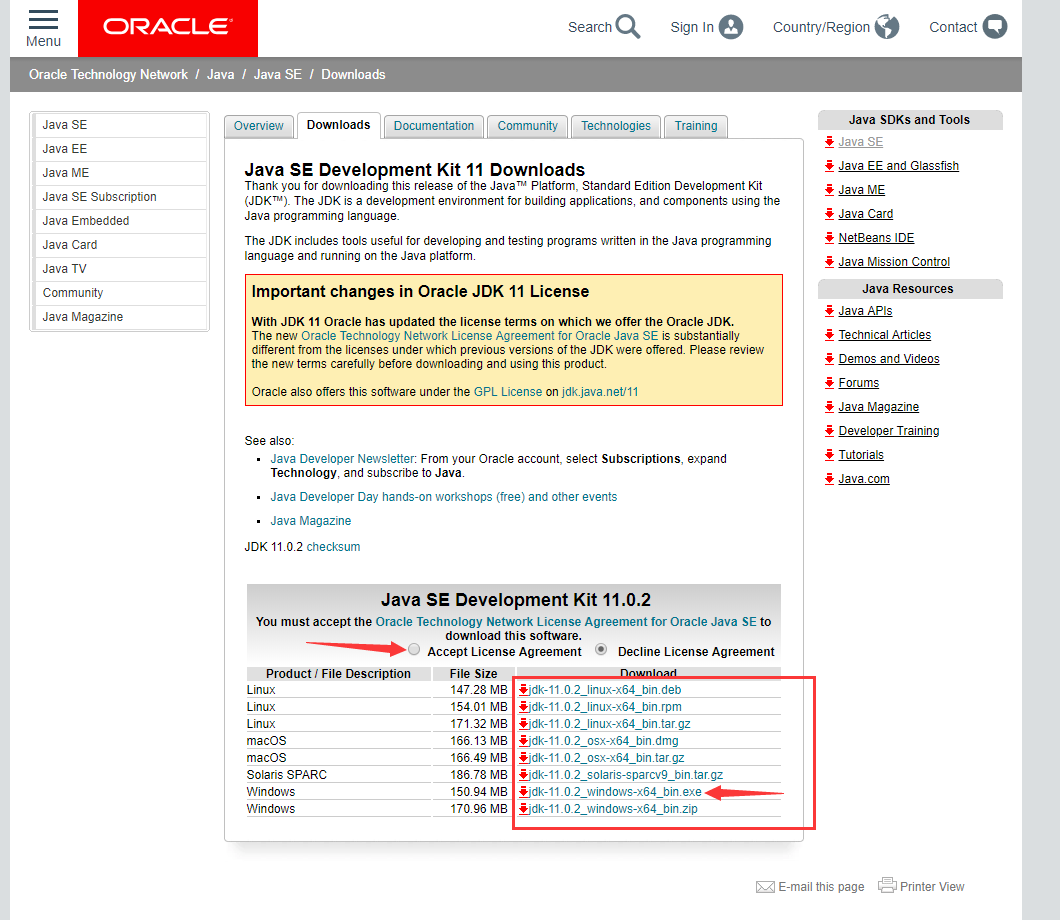This screenshot has width=1060, height=920.
Task: Download jdk-11.0.2_windows-x64_bin.exe file link
Action: click(615, 792)
